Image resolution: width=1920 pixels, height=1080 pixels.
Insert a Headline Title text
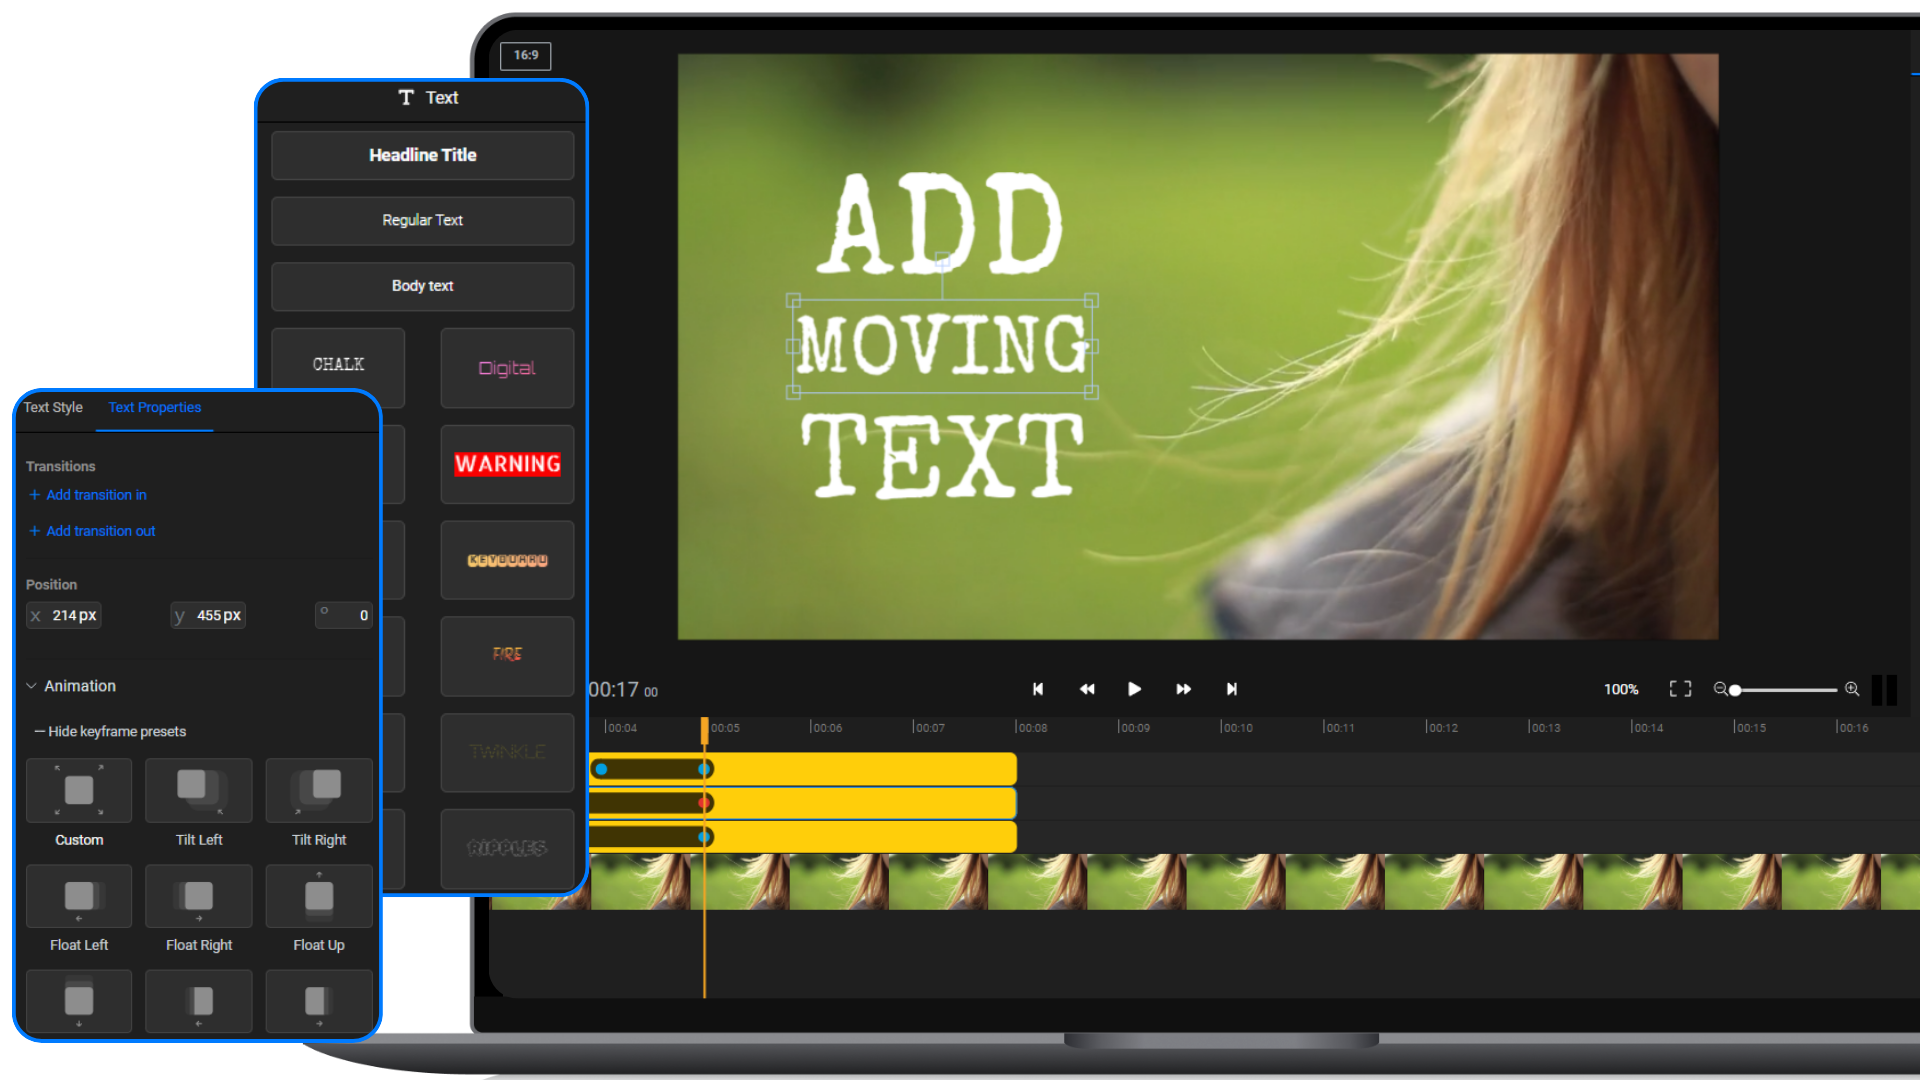tap(422, 155)
